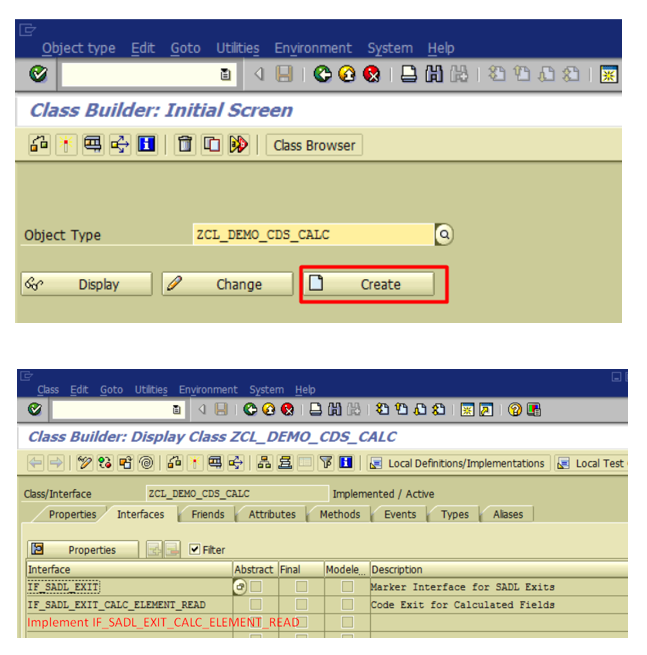Click green Back icon in Display Class window

250,409
